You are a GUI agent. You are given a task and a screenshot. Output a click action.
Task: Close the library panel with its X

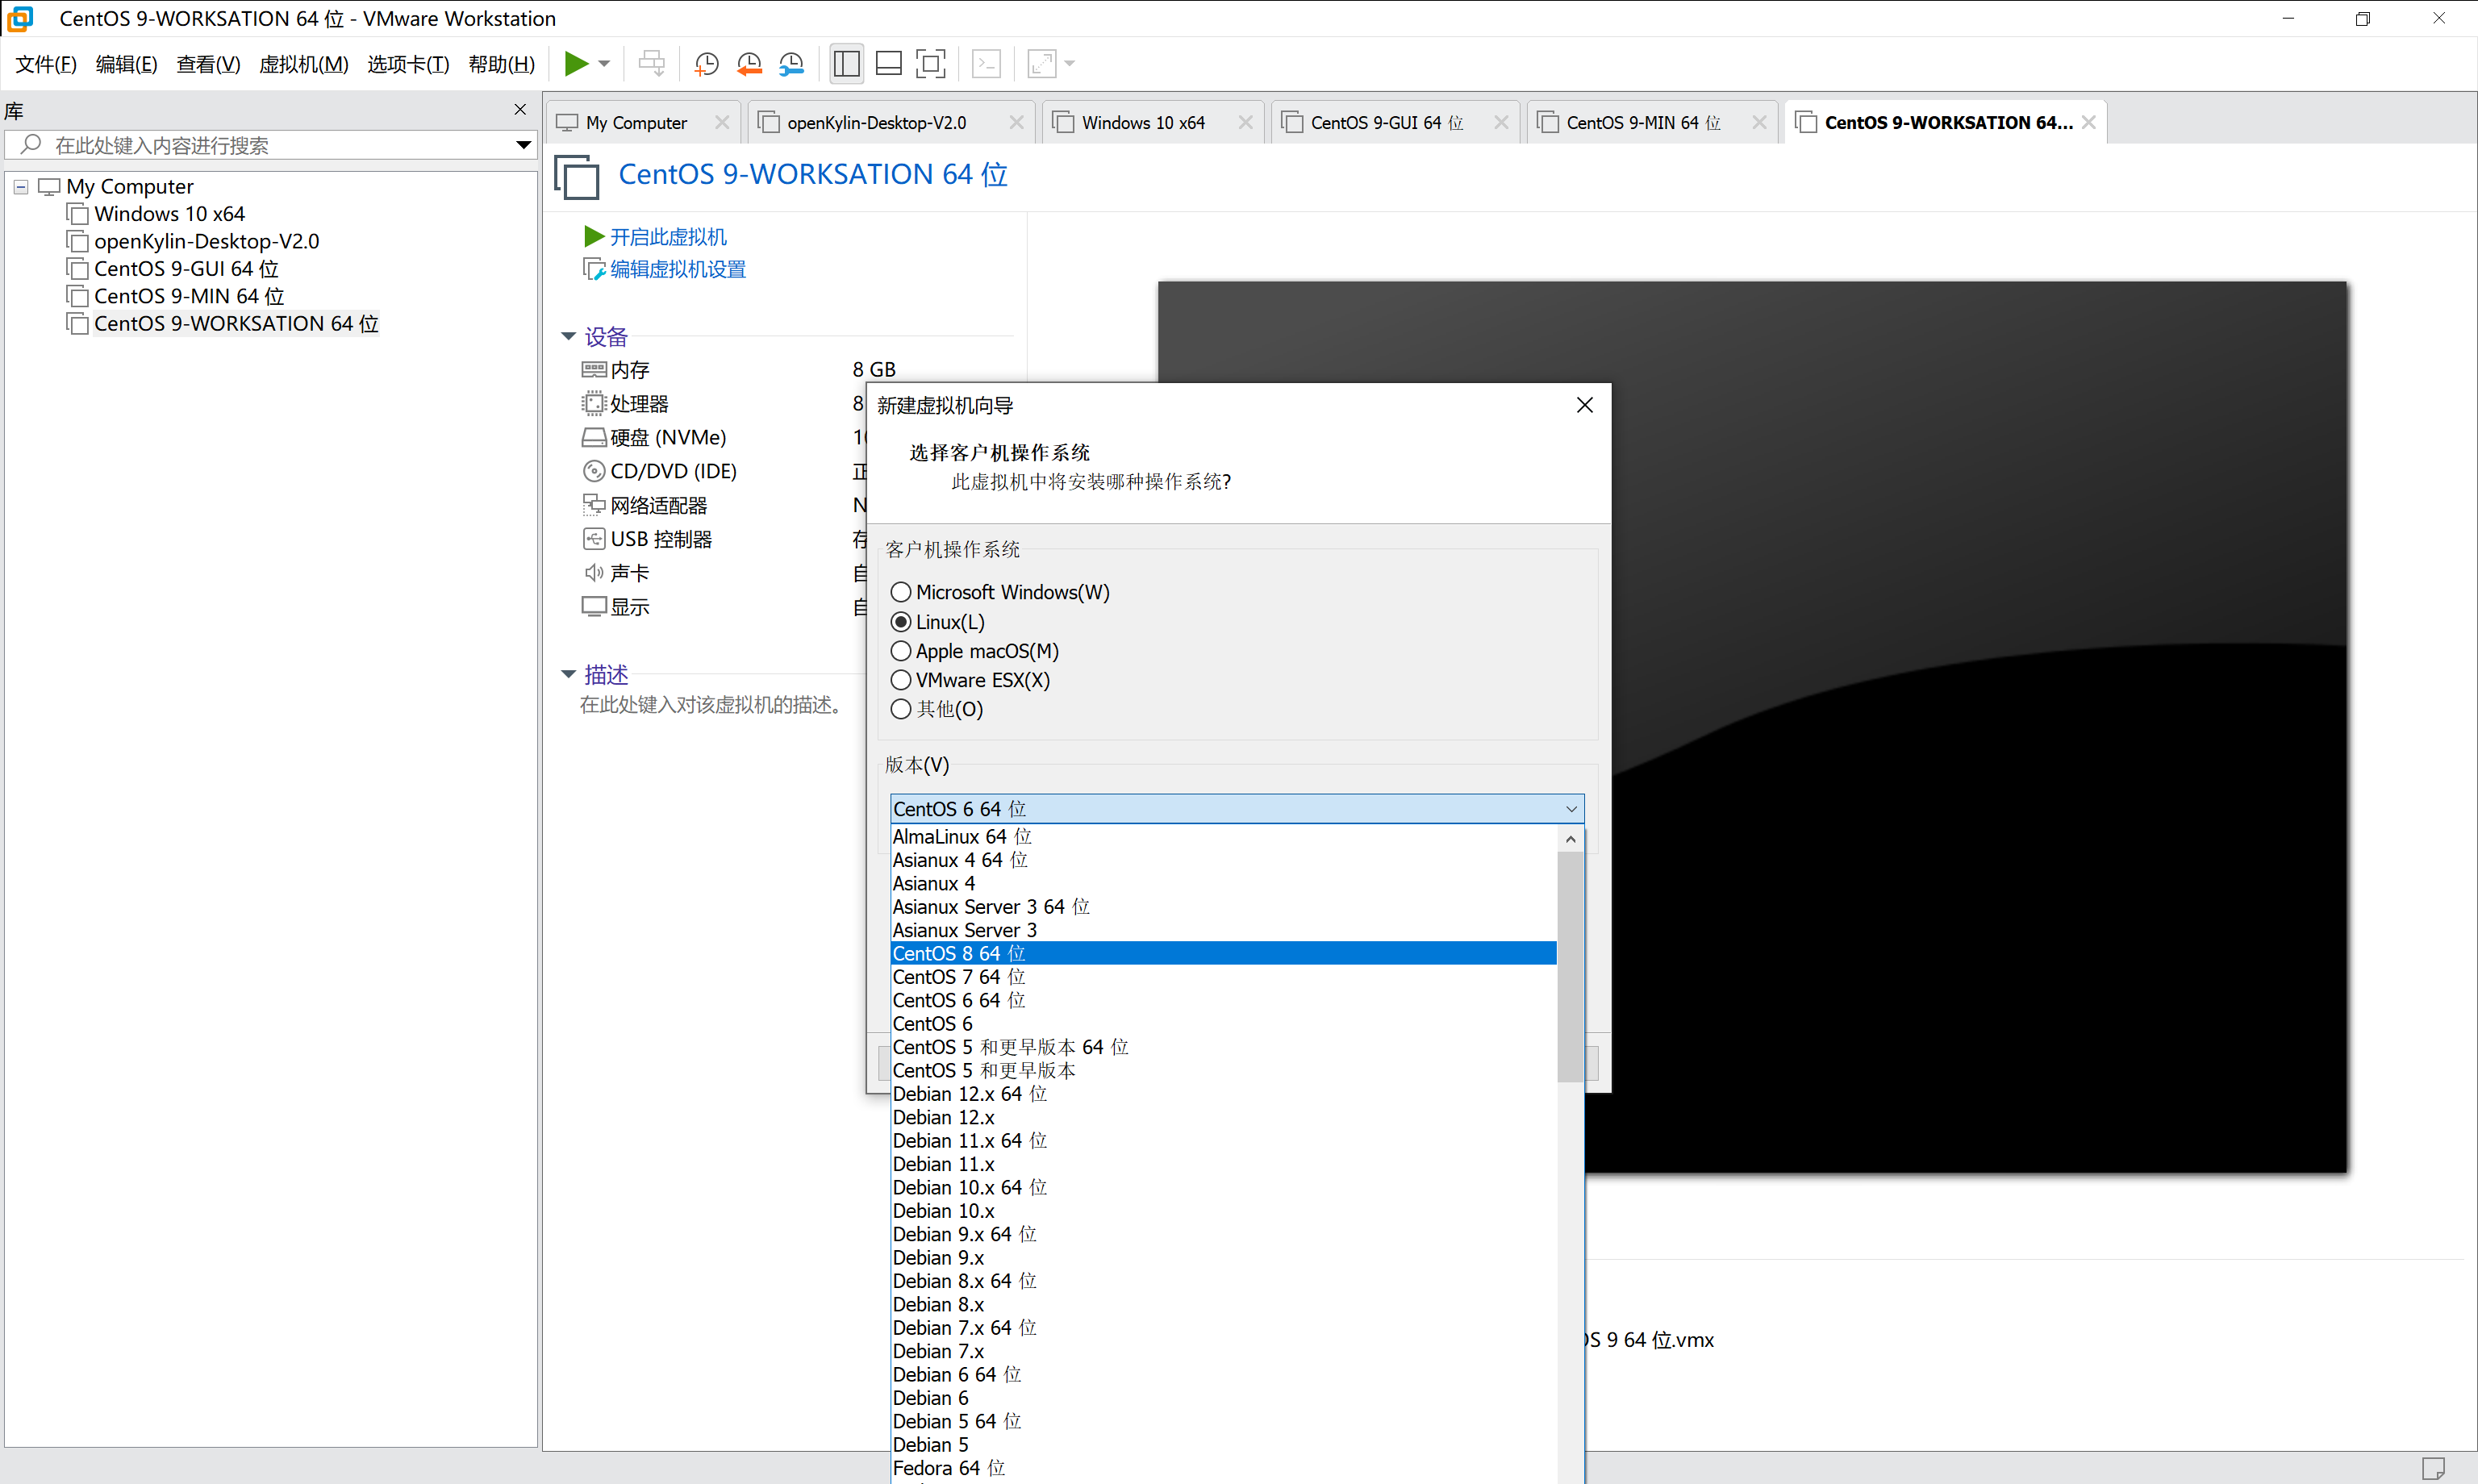(x=520, y=109)
